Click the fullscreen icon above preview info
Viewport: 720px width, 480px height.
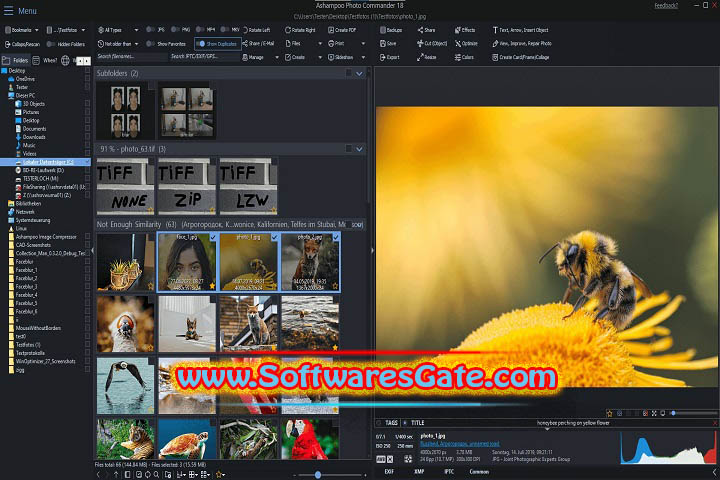(x=654, y=413)
